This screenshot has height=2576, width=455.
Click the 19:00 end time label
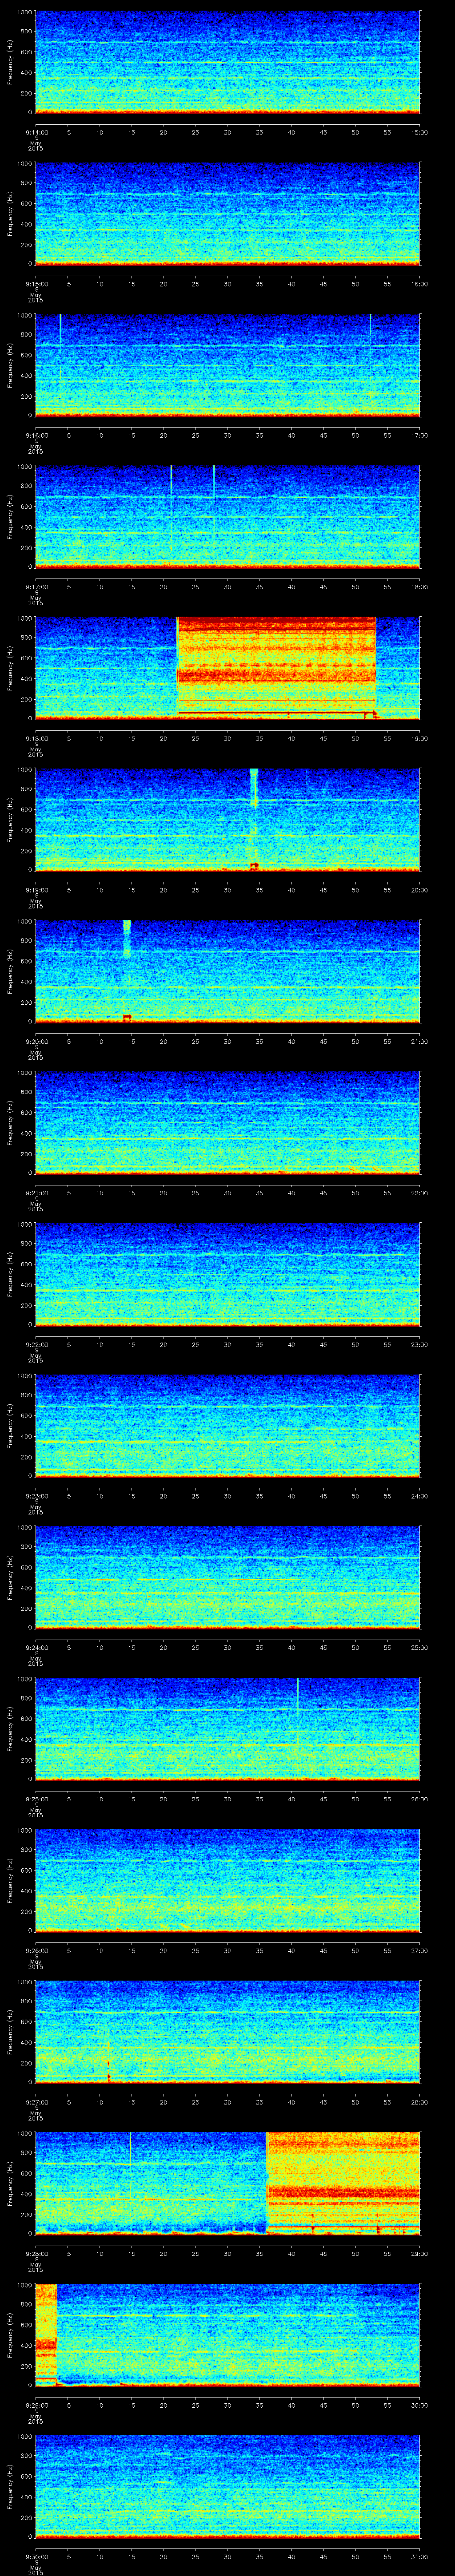coord(419,738)
